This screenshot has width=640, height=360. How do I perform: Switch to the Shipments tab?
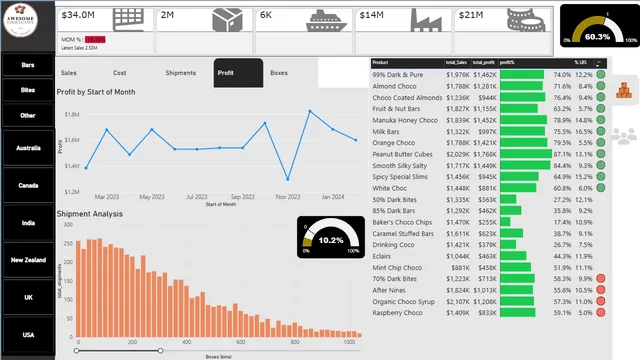(180, 73)
